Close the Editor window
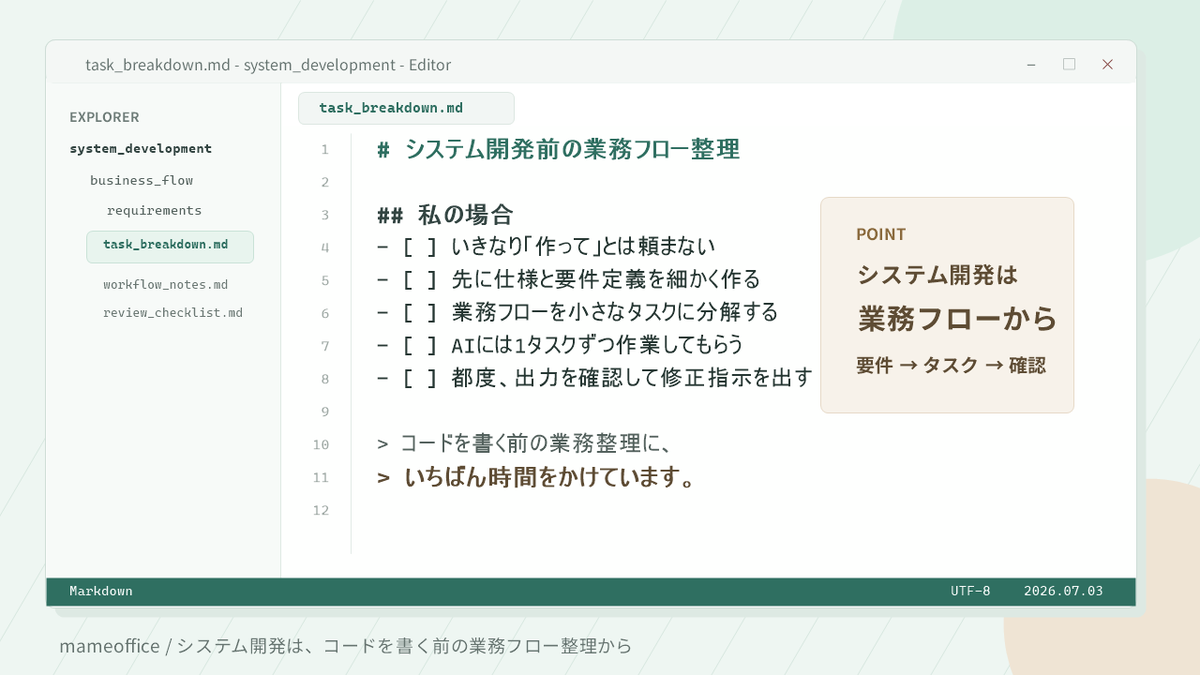 tap(1107, 64)
